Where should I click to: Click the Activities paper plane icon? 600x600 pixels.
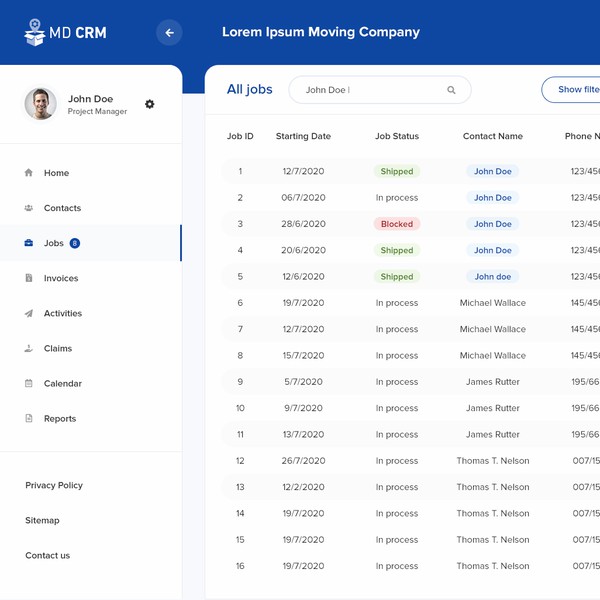[x=29, y=313]
